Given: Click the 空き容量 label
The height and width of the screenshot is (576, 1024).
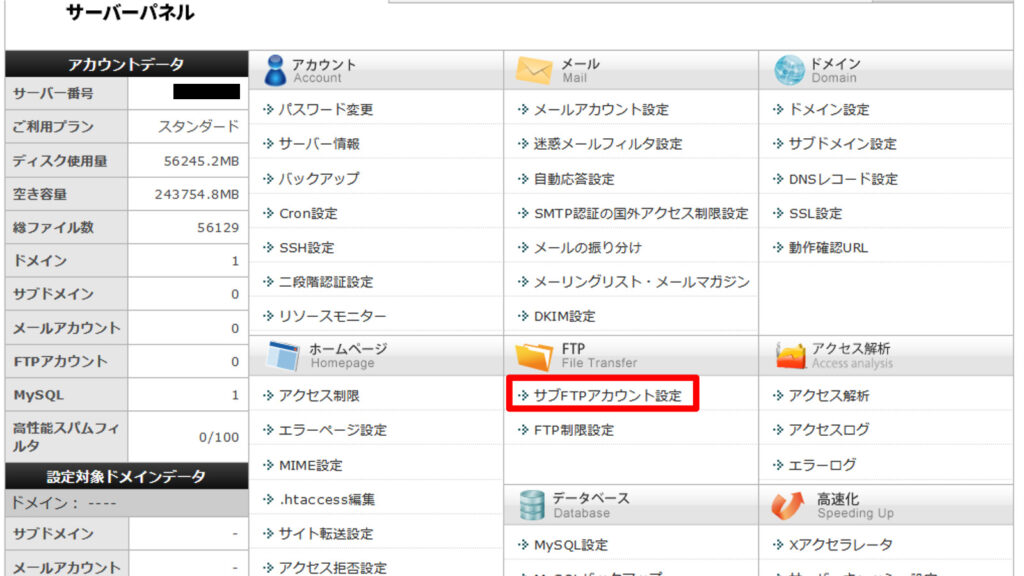Looking at the screenshot, I should point(39,194).
